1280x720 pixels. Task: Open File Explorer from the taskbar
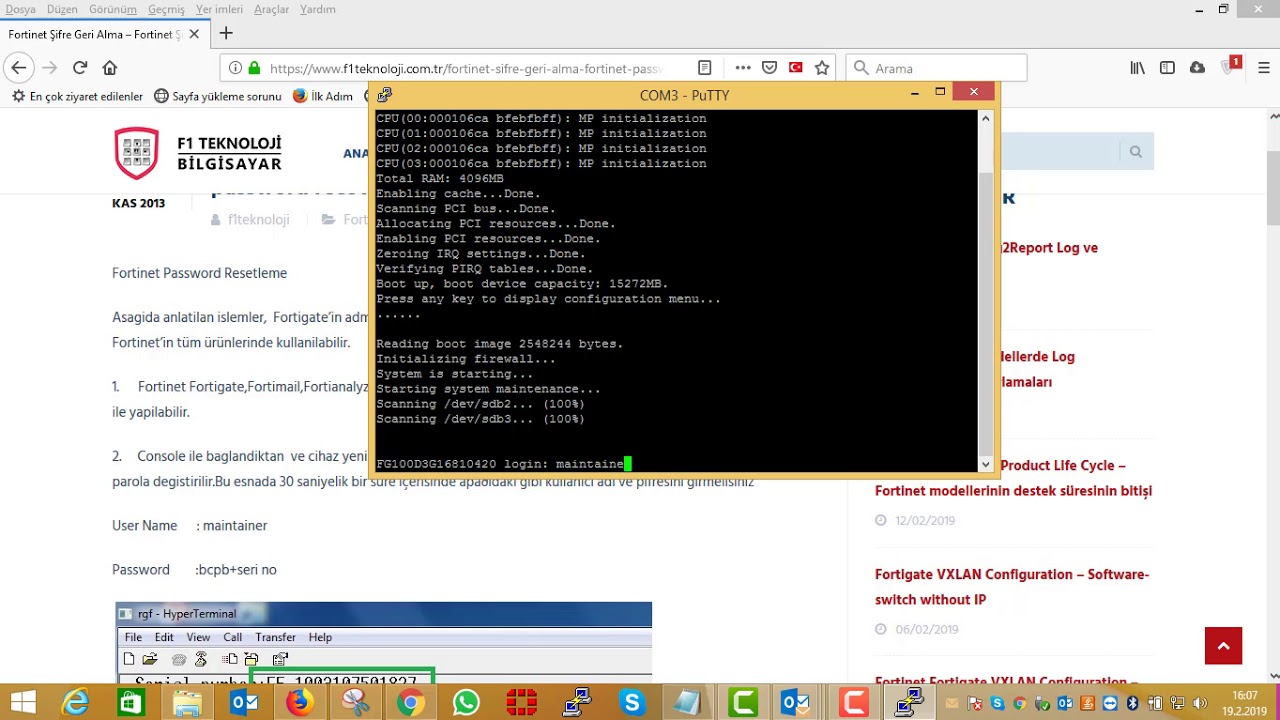187,703
